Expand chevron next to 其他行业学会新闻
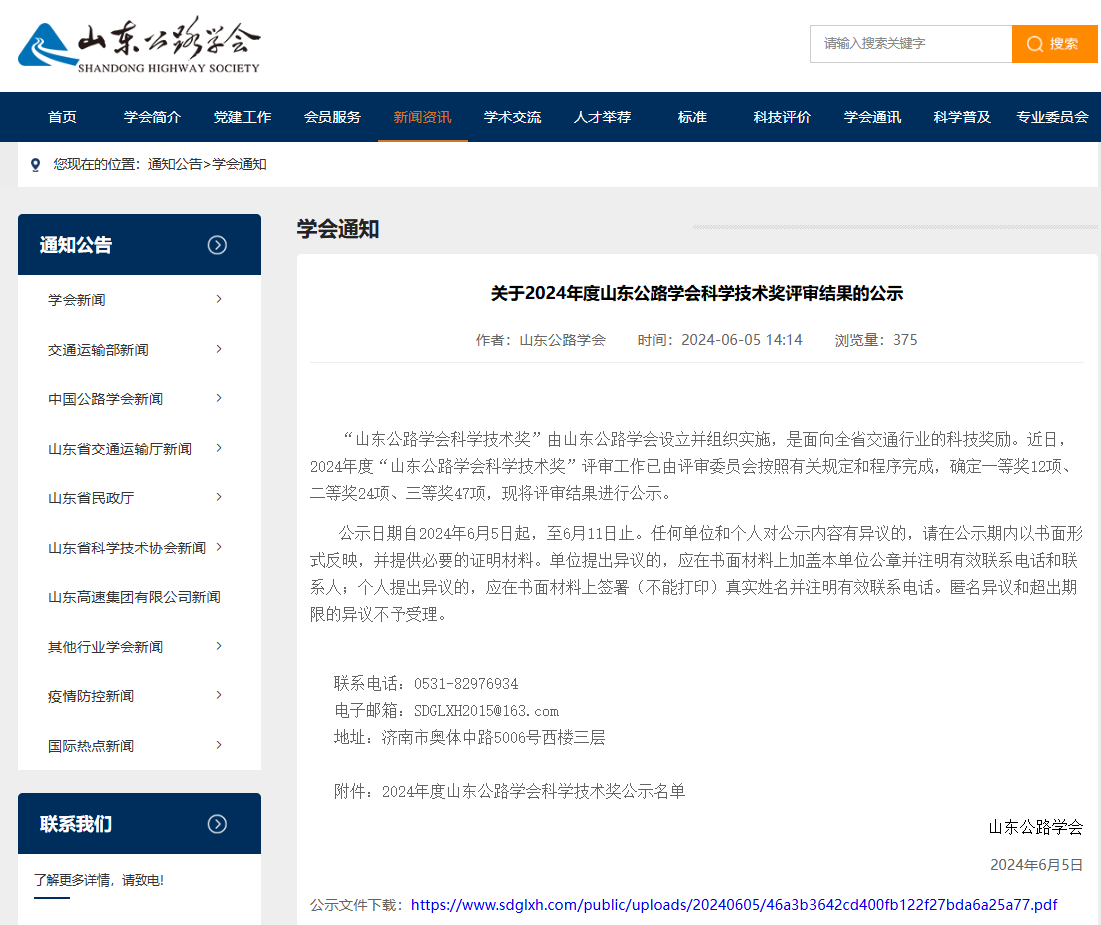The width and height of the screenshot is (1101, 925). 219,646
